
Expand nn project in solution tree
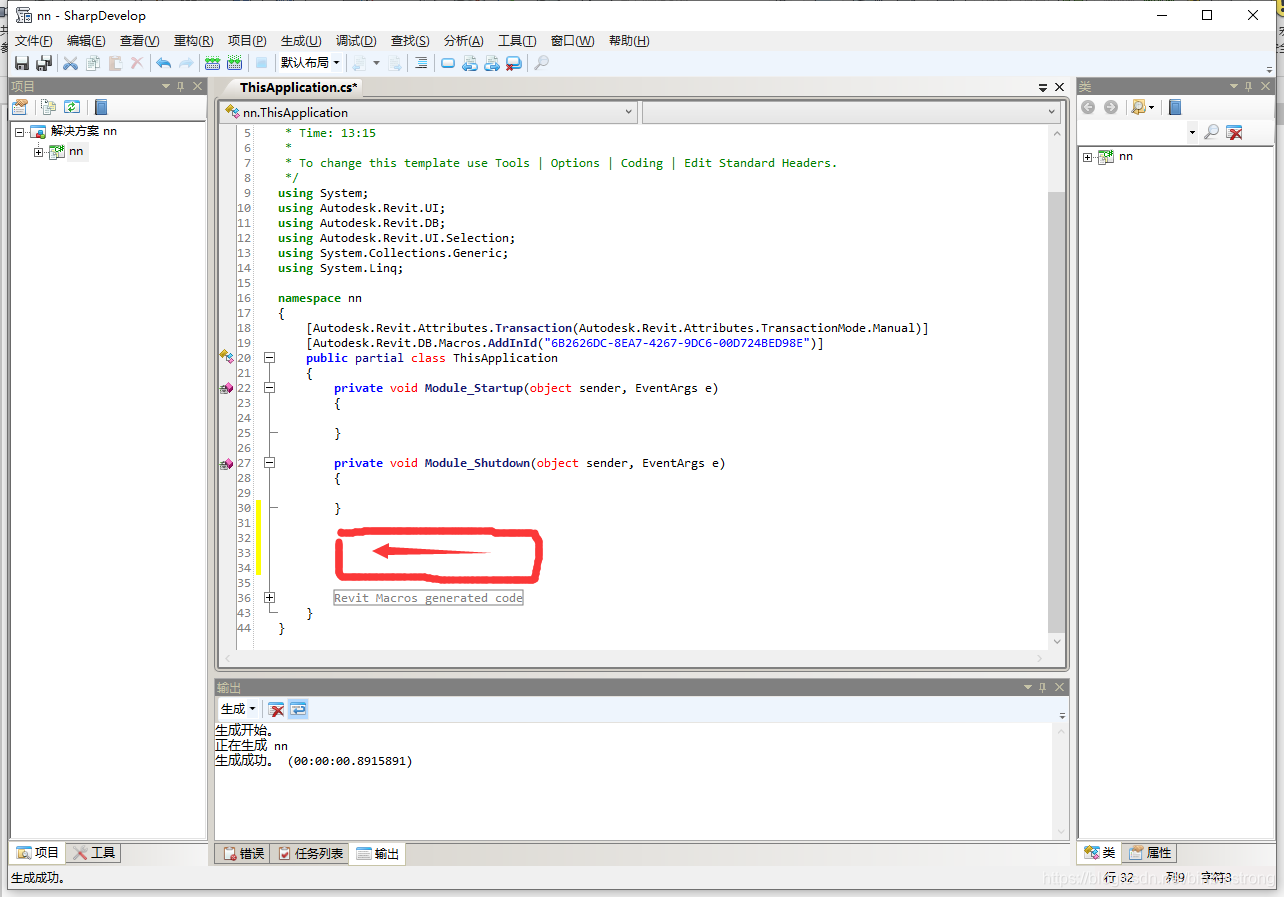point(39,152)
